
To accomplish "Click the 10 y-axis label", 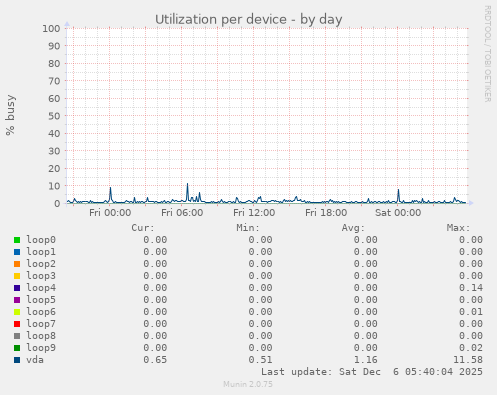I will (x=54, y=186).
